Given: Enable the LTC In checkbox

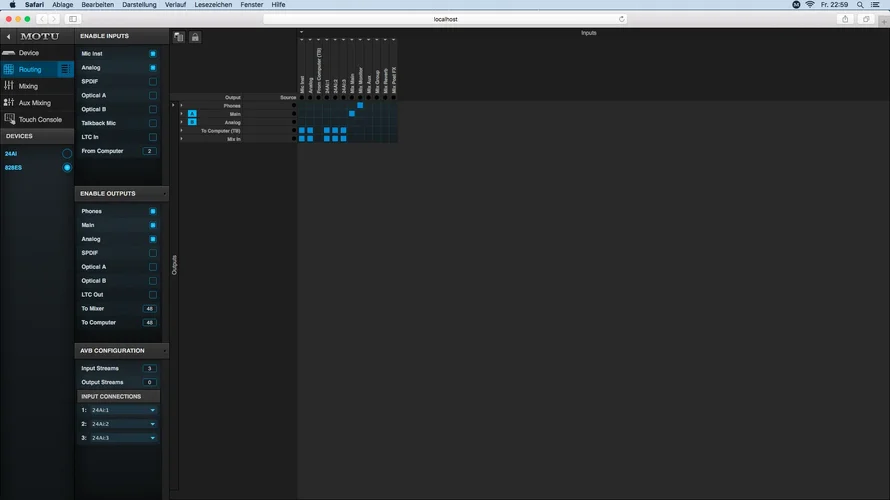Looking at the screenshot, I should [153, 137].
